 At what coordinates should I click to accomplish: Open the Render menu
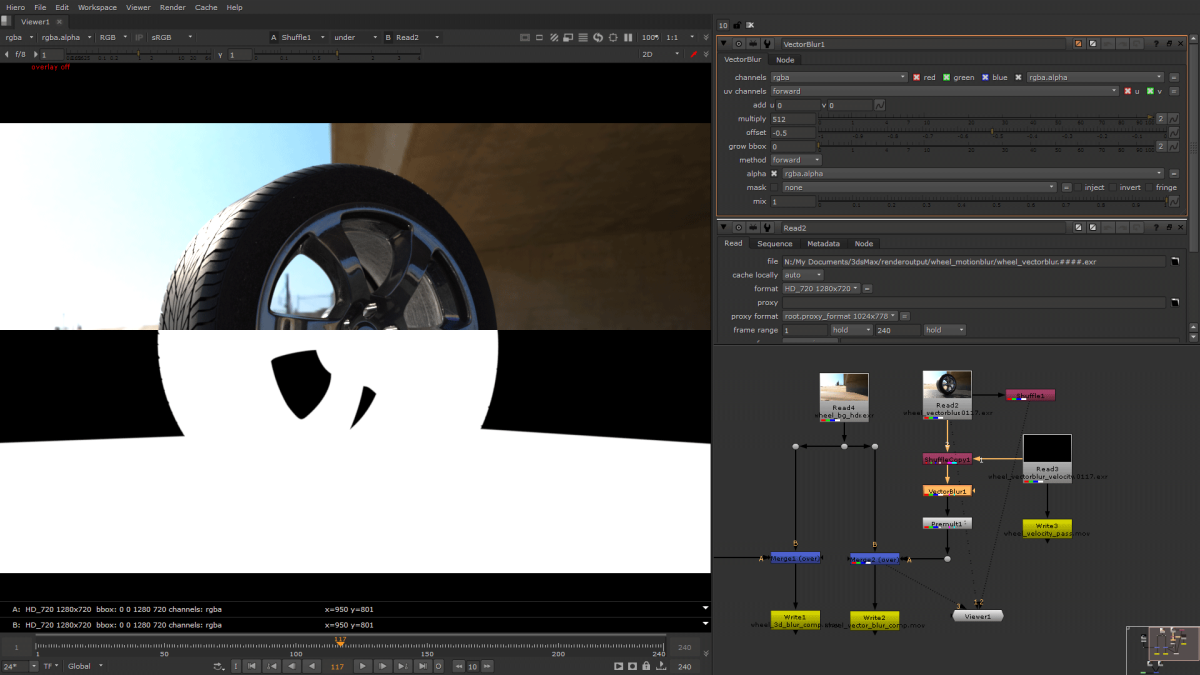(172, 7)
